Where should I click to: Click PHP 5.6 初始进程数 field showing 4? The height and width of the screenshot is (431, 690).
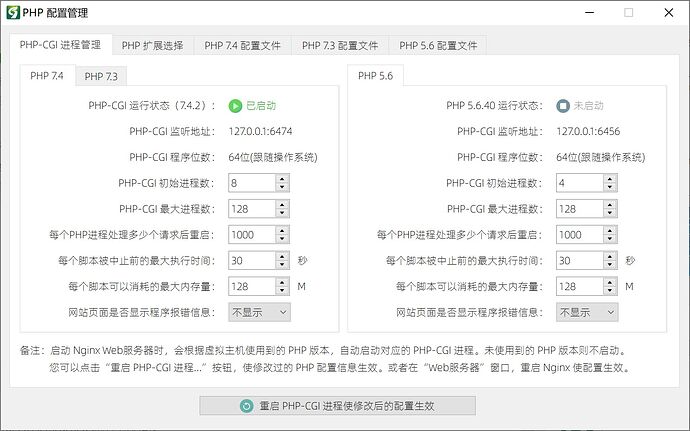point(580,183)
